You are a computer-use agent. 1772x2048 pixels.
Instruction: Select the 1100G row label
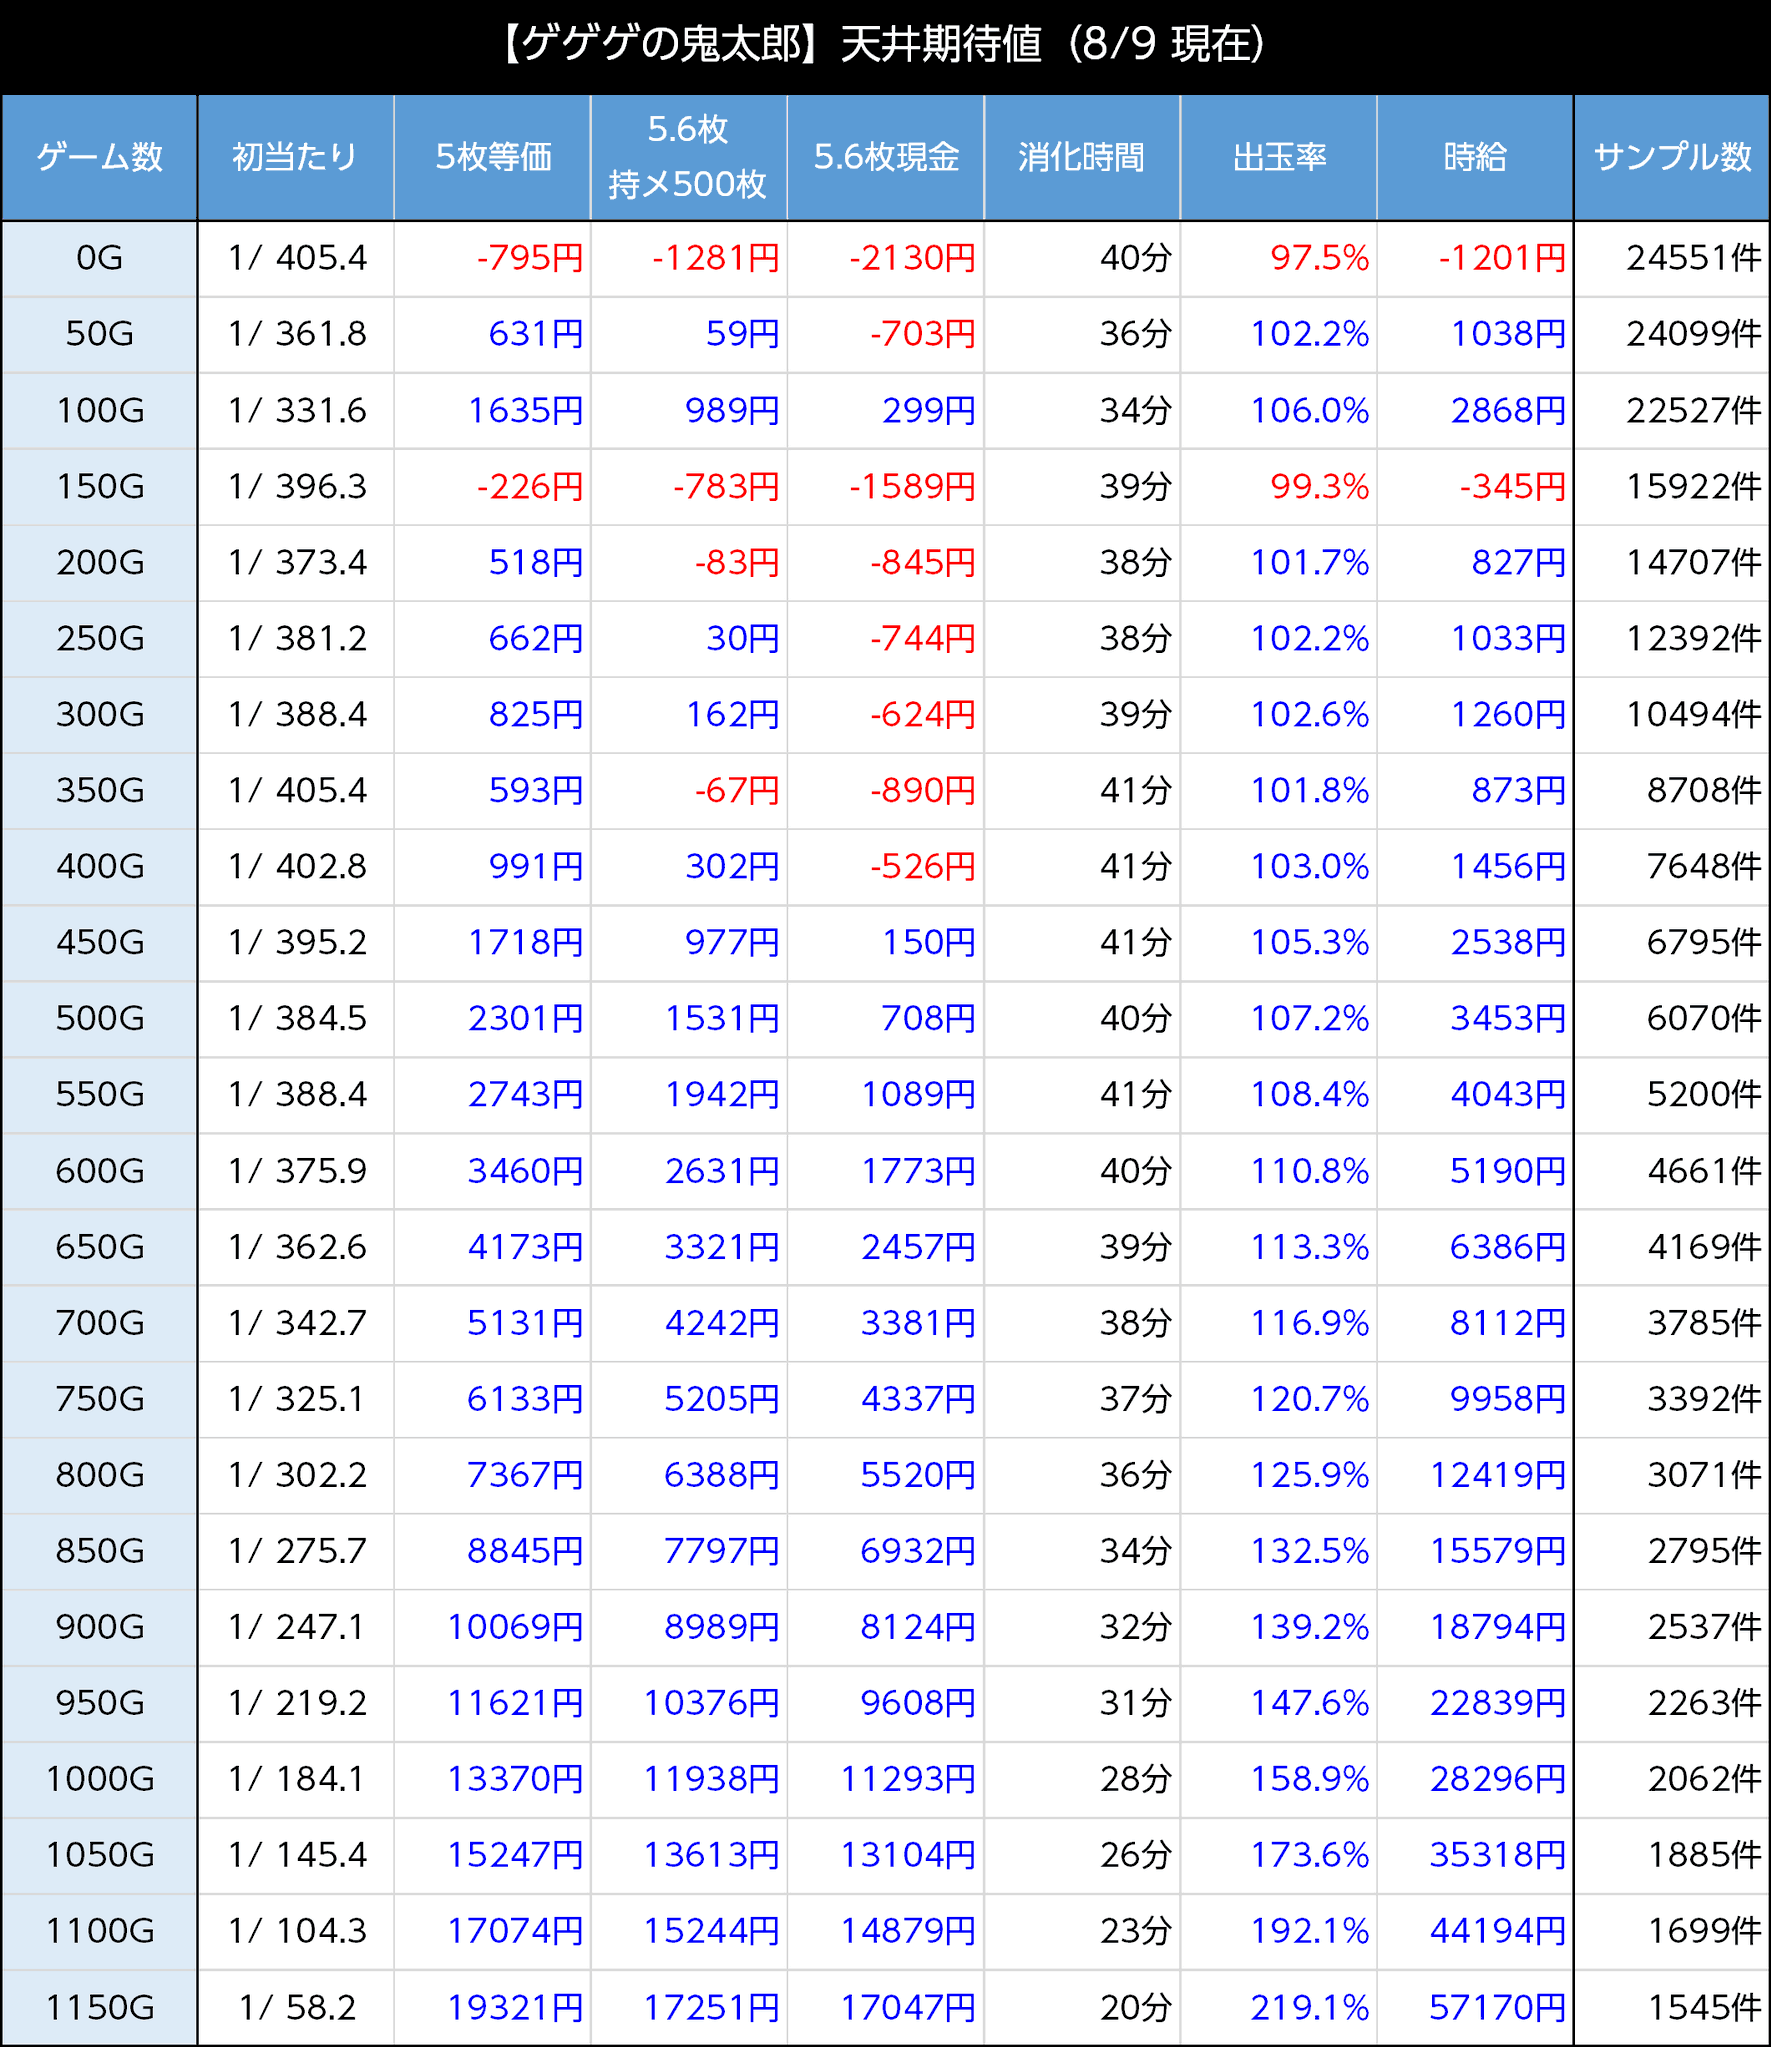99,1931
